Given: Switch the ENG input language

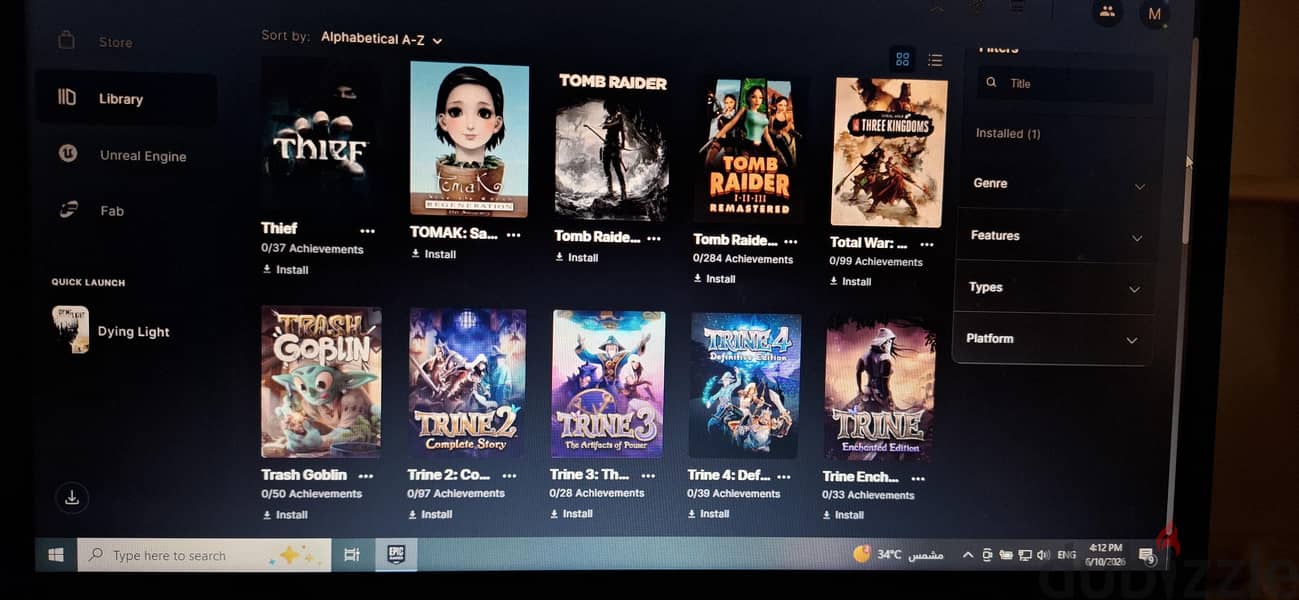Looking at the screenshot, I should point(1067,554).
